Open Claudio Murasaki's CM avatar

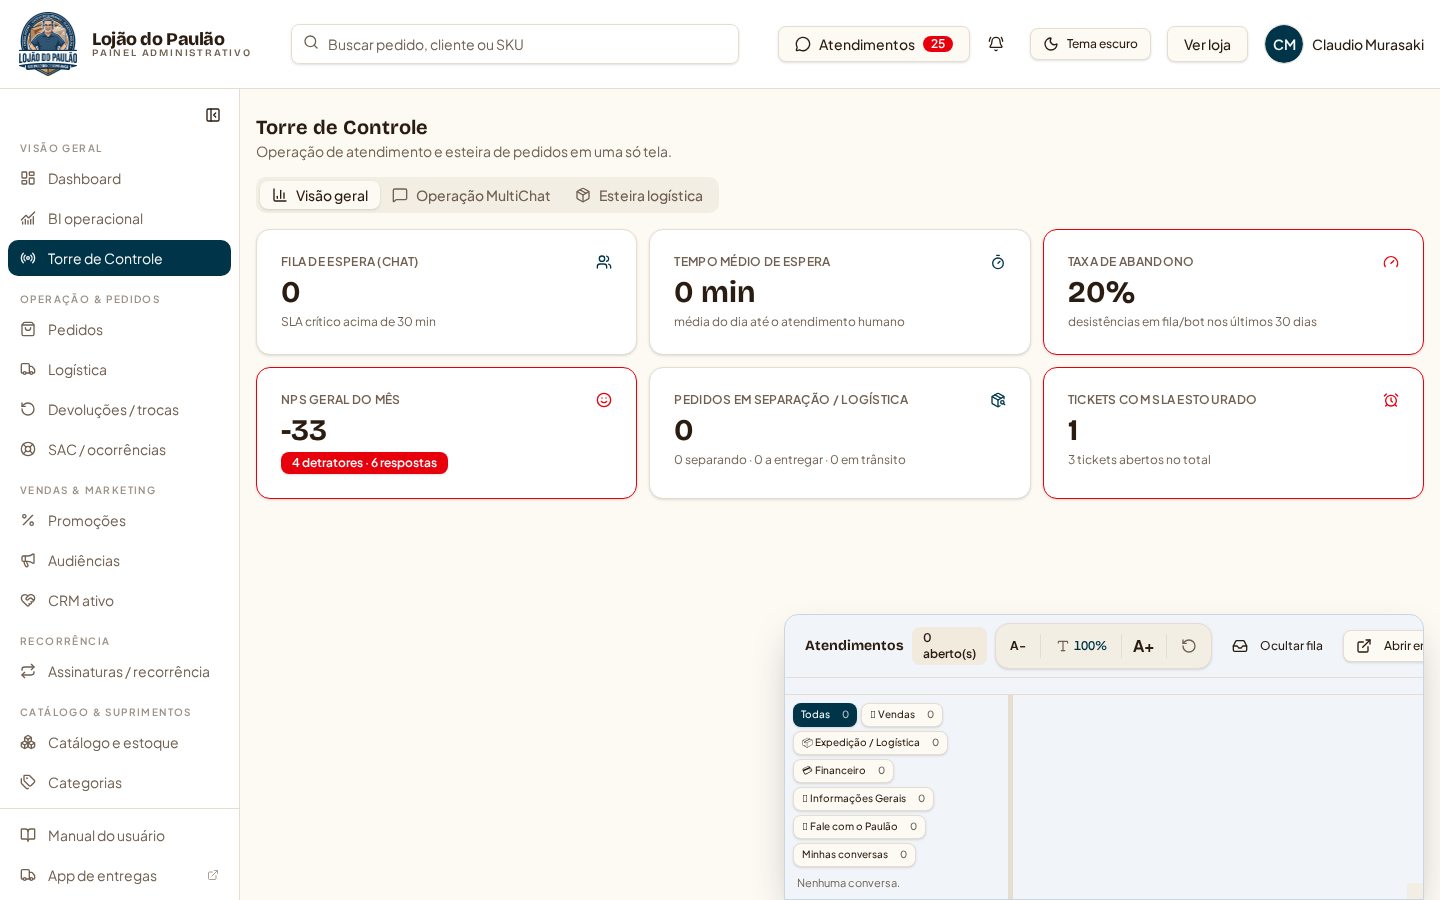click(1284, 44)
